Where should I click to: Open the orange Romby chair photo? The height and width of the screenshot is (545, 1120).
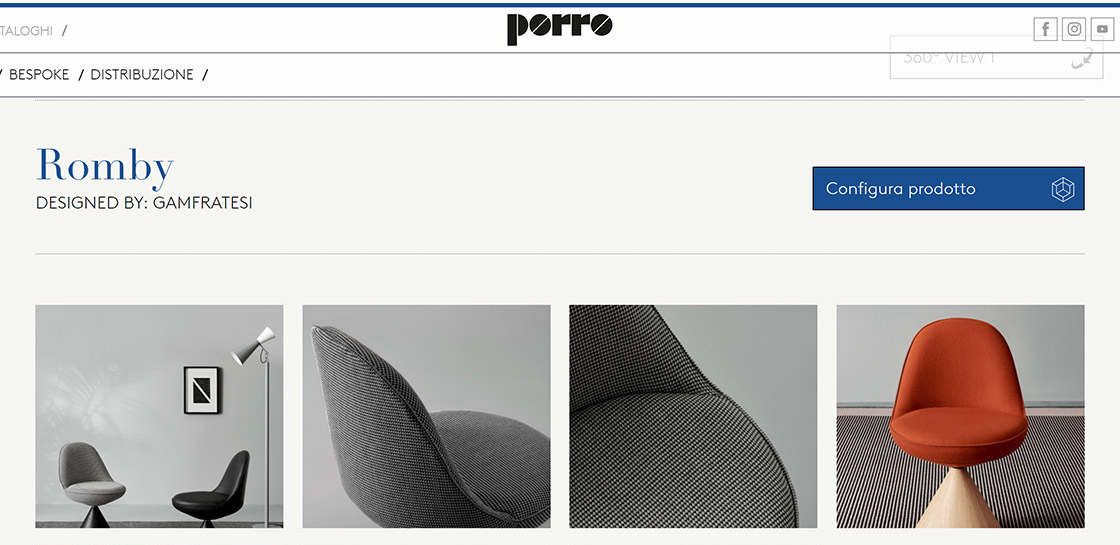click(x=961, y=416)
